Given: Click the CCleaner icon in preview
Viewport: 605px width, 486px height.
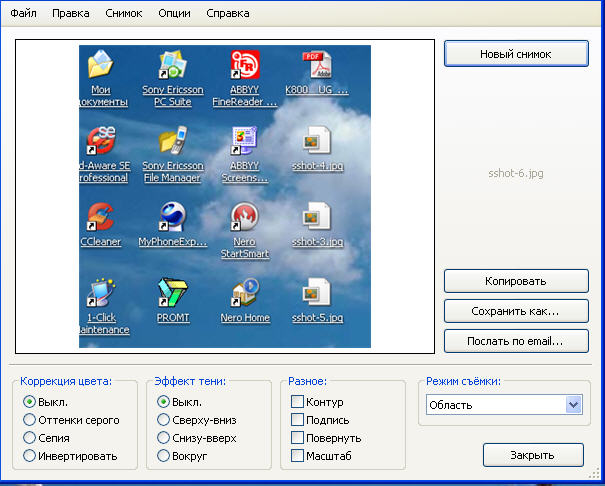Looking at the screenshot, I should coord(100,216).
